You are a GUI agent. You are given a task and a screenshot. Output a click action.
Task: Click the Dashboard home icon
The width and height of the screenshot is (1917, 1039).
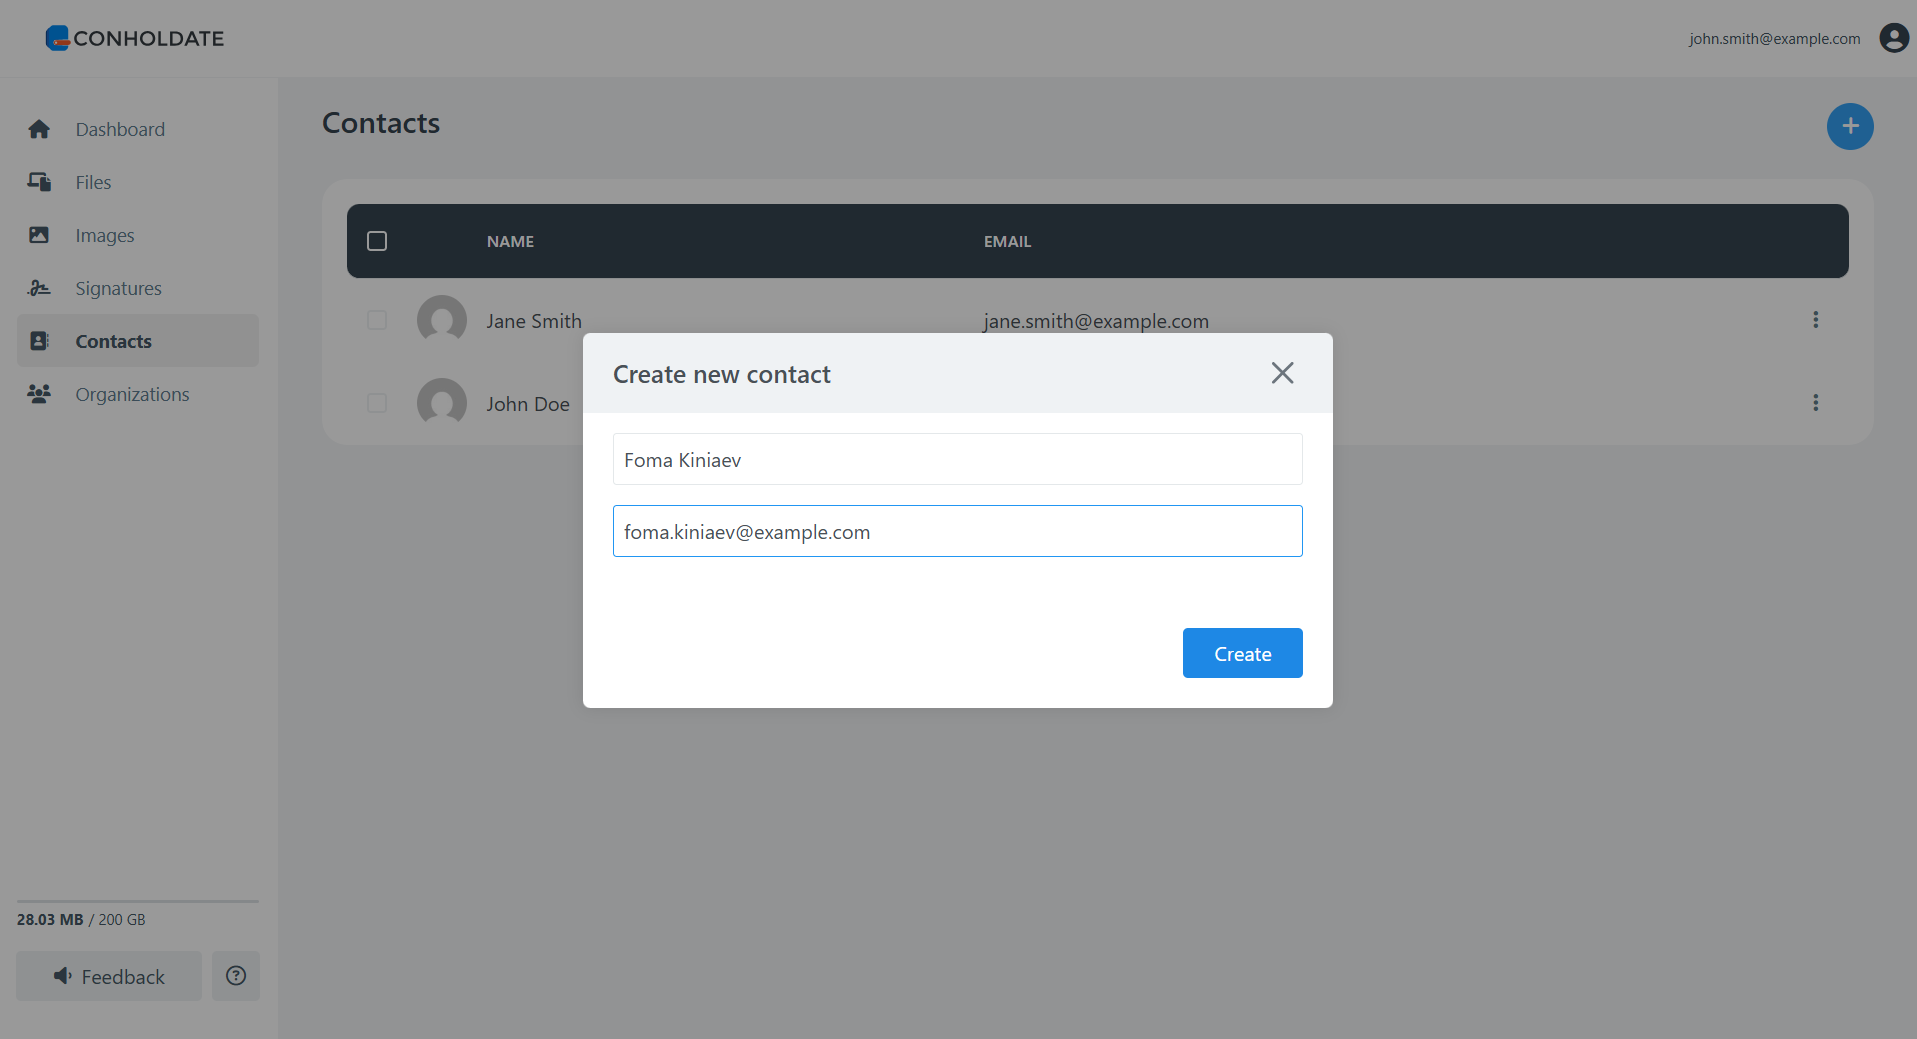(39, 129)
